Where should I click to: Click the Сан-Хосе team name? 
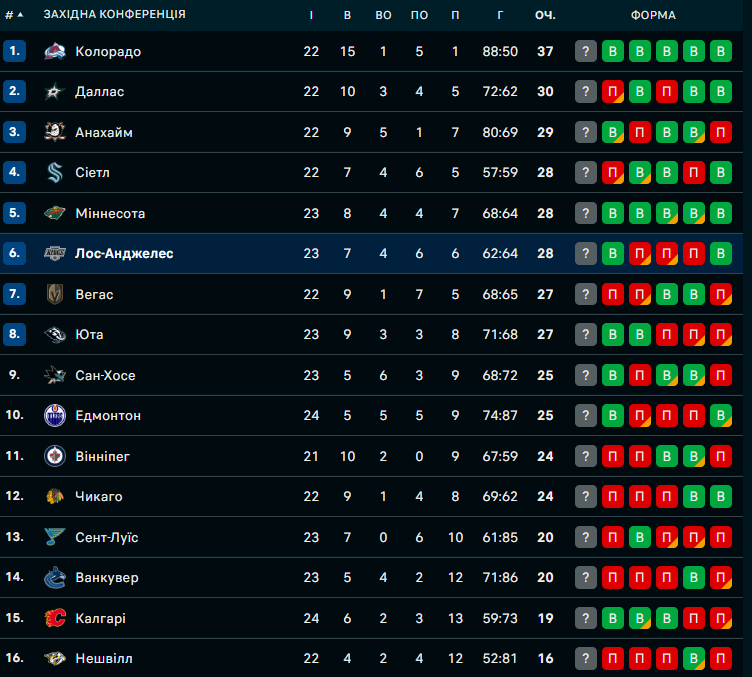coord(105,376)
